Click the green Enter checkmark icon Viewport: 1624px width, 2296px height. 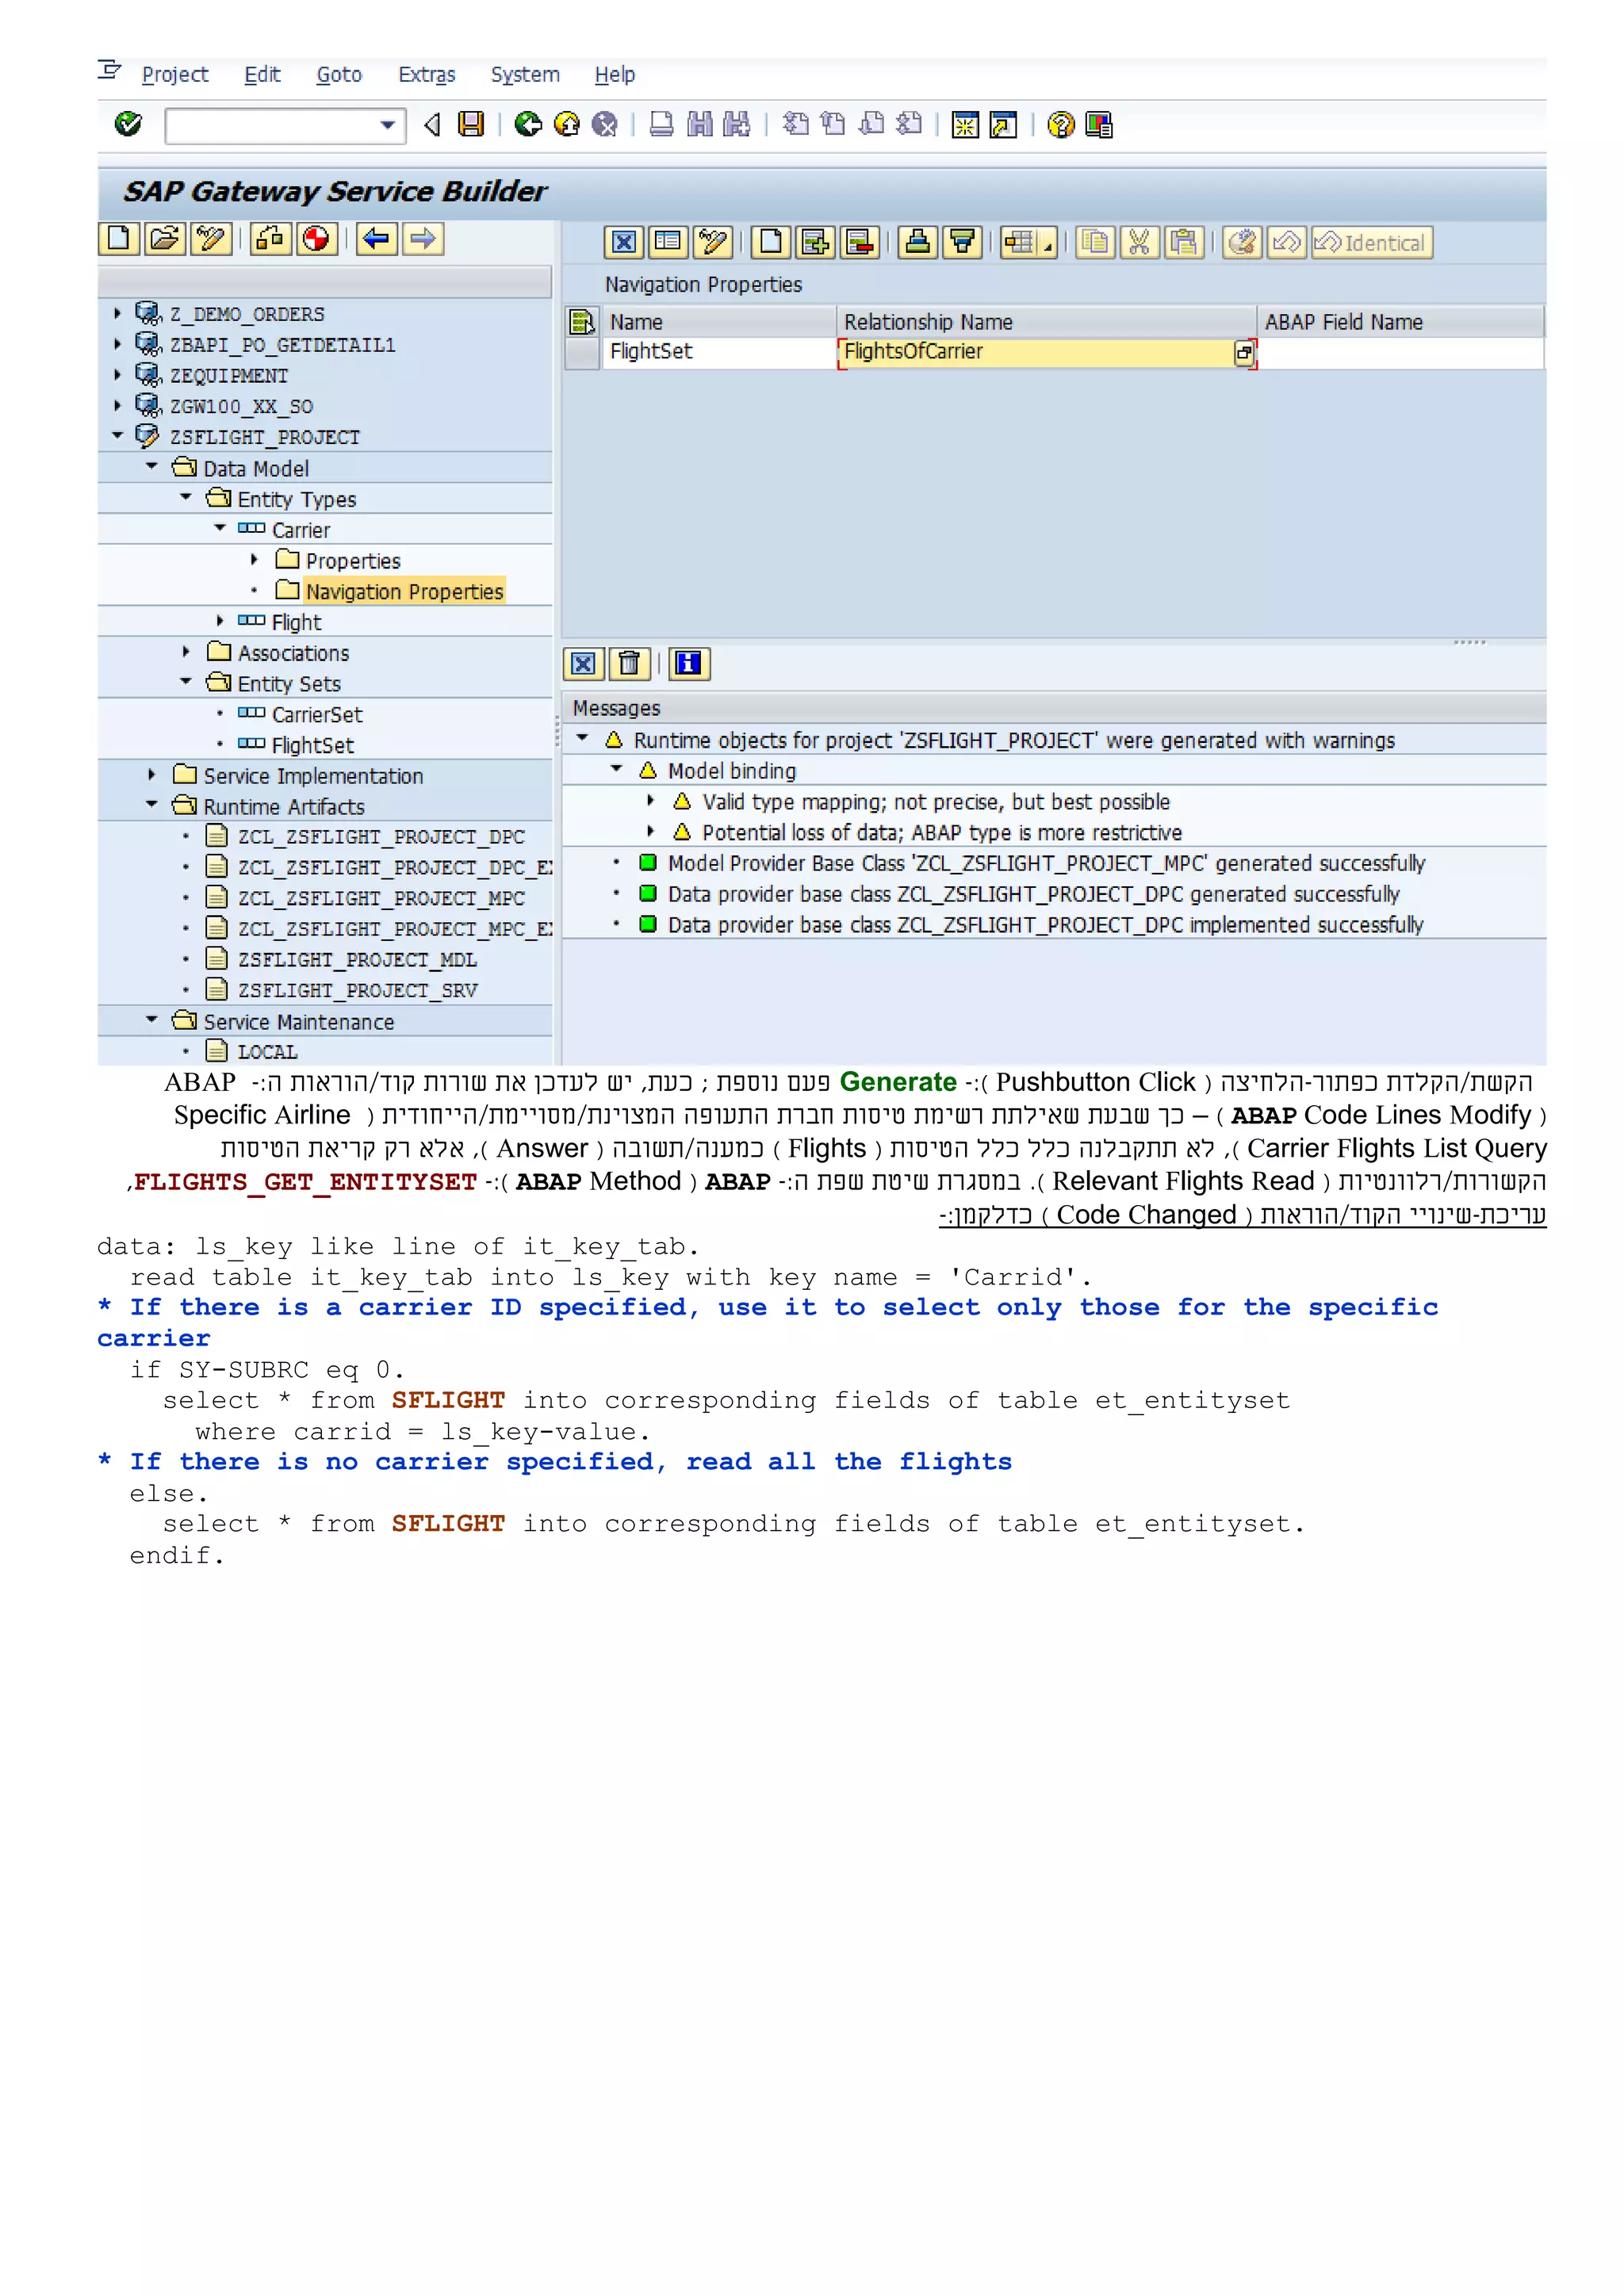click(128, 124)
